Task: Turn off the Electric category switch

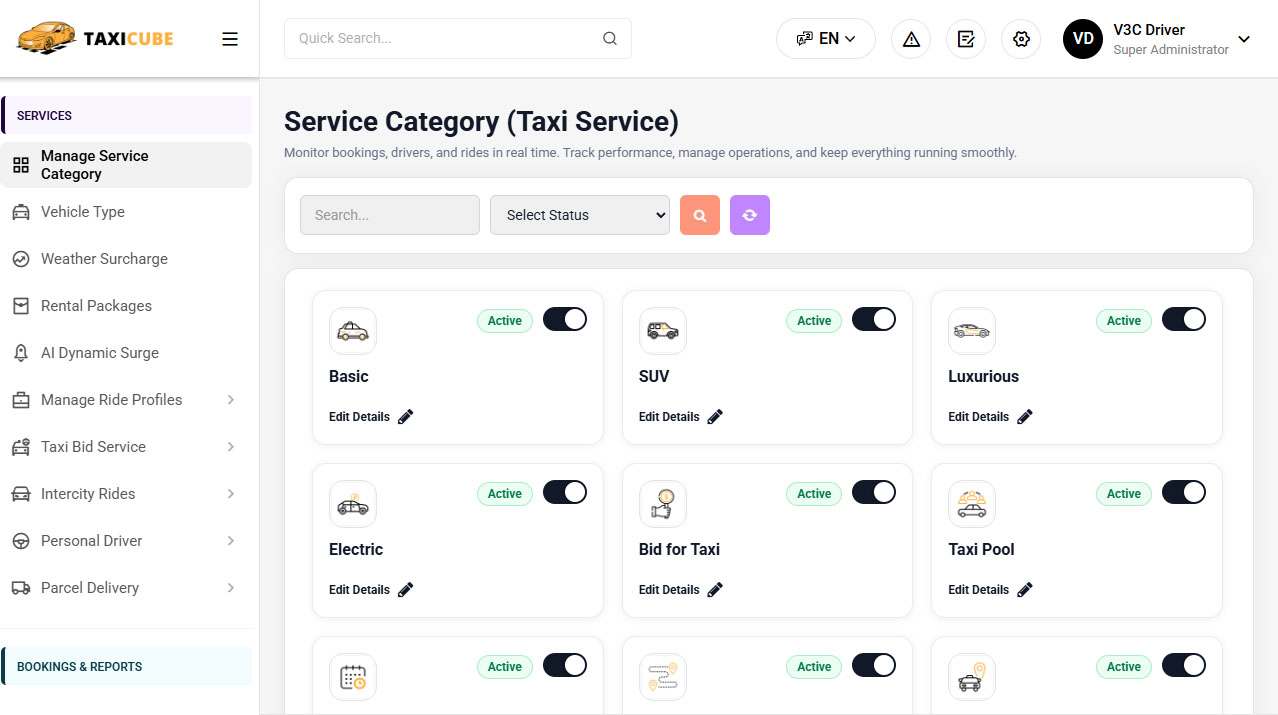Action: [565, 492]
